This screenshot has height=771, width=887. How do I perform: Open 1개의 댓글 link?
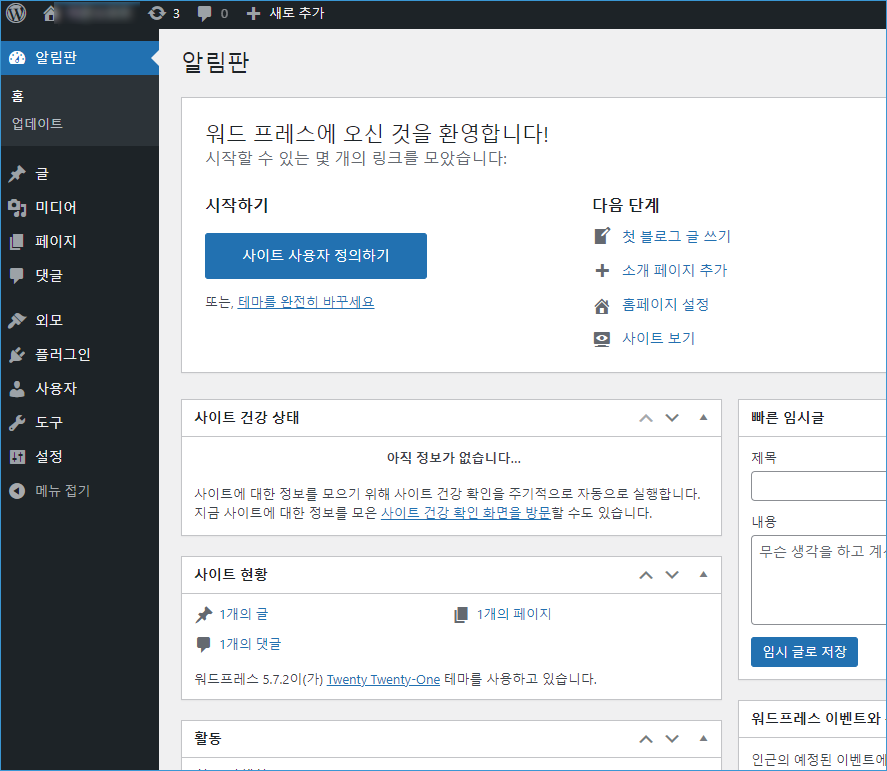coord(250,644)
